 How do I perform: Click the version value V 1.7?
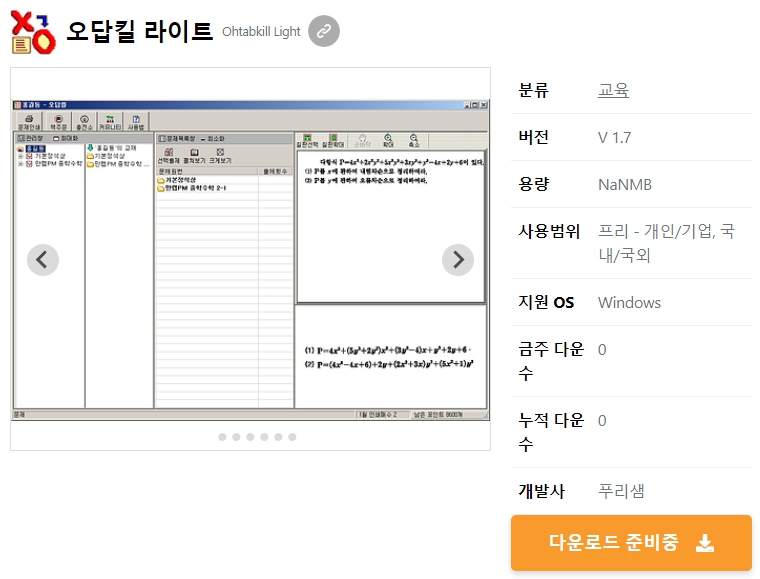pos(615,138)
